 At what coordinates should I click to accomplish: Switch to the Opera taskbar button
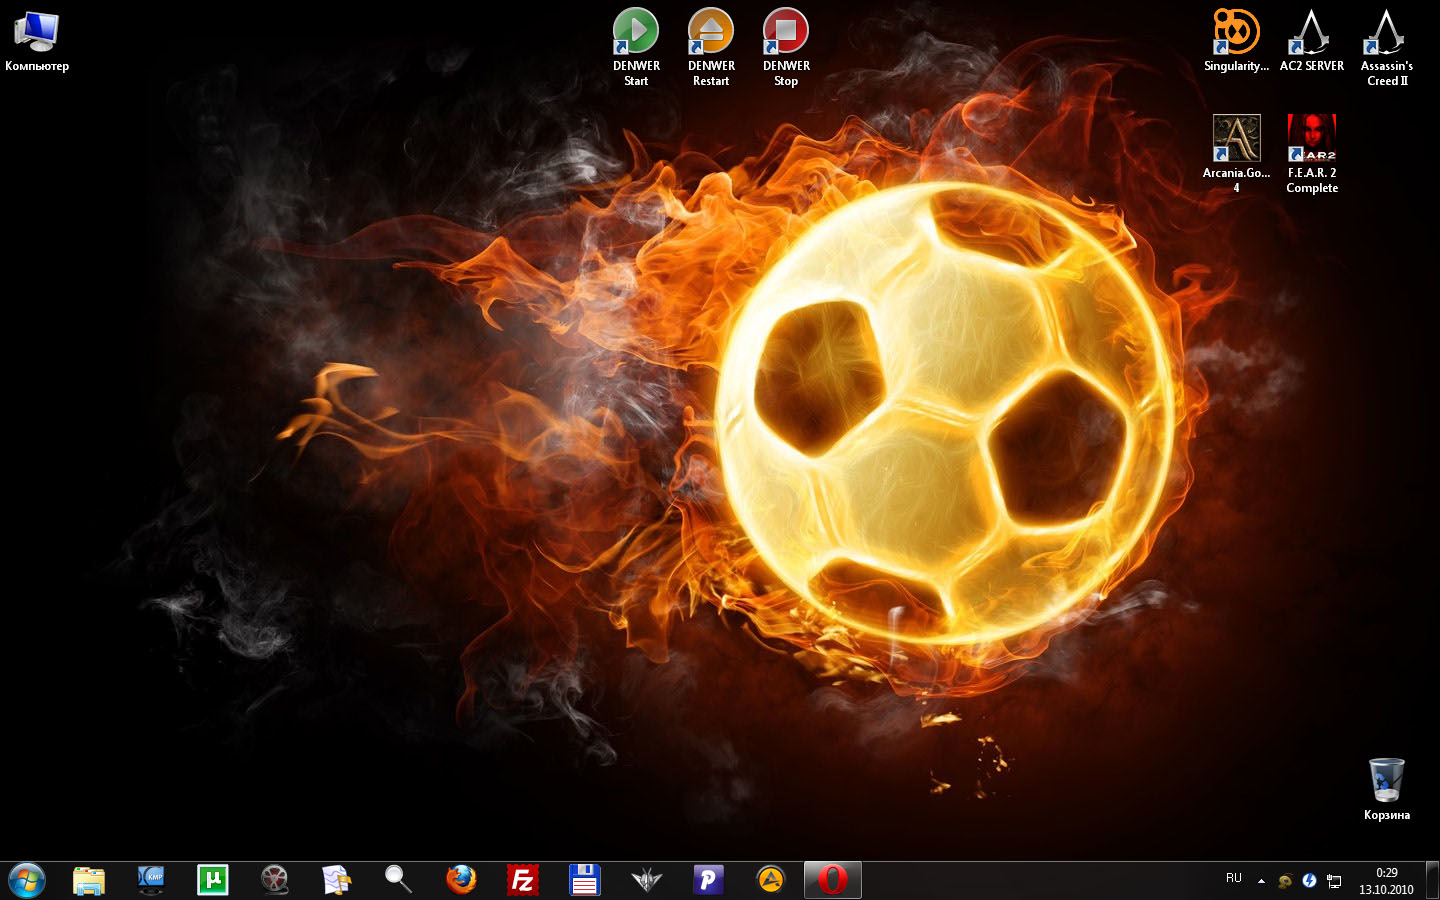click(832, 880)
